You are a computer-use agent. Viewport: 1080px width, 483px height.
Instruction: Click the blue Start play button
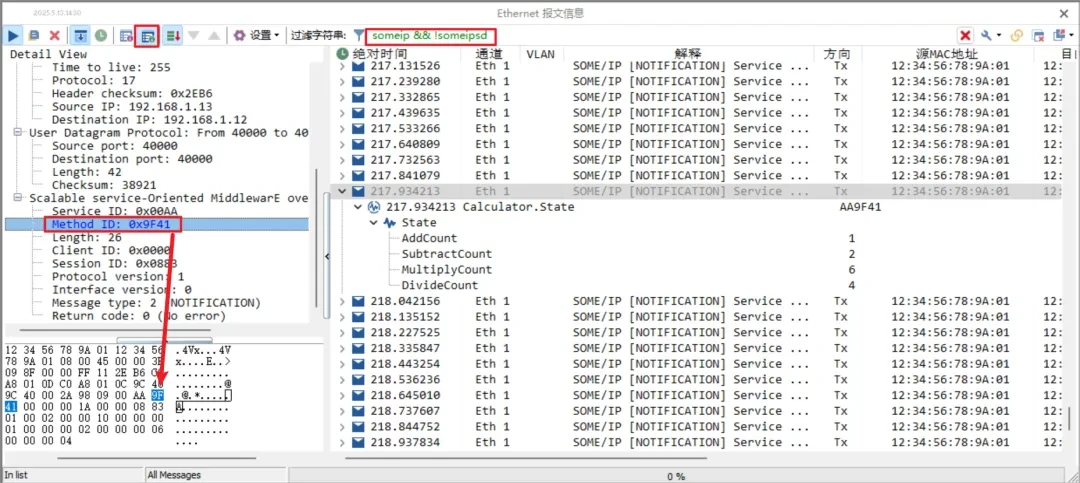pos(13,35)
